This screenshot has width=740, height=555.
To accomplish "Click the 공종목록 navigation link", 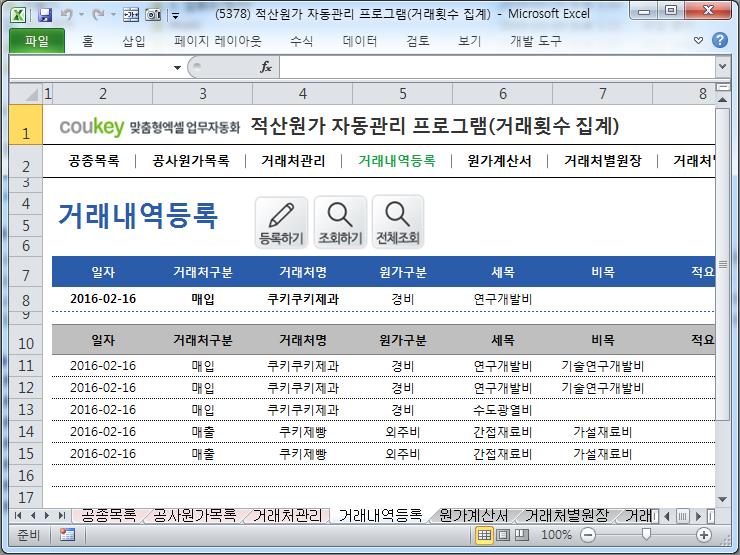I will point(94,161).
